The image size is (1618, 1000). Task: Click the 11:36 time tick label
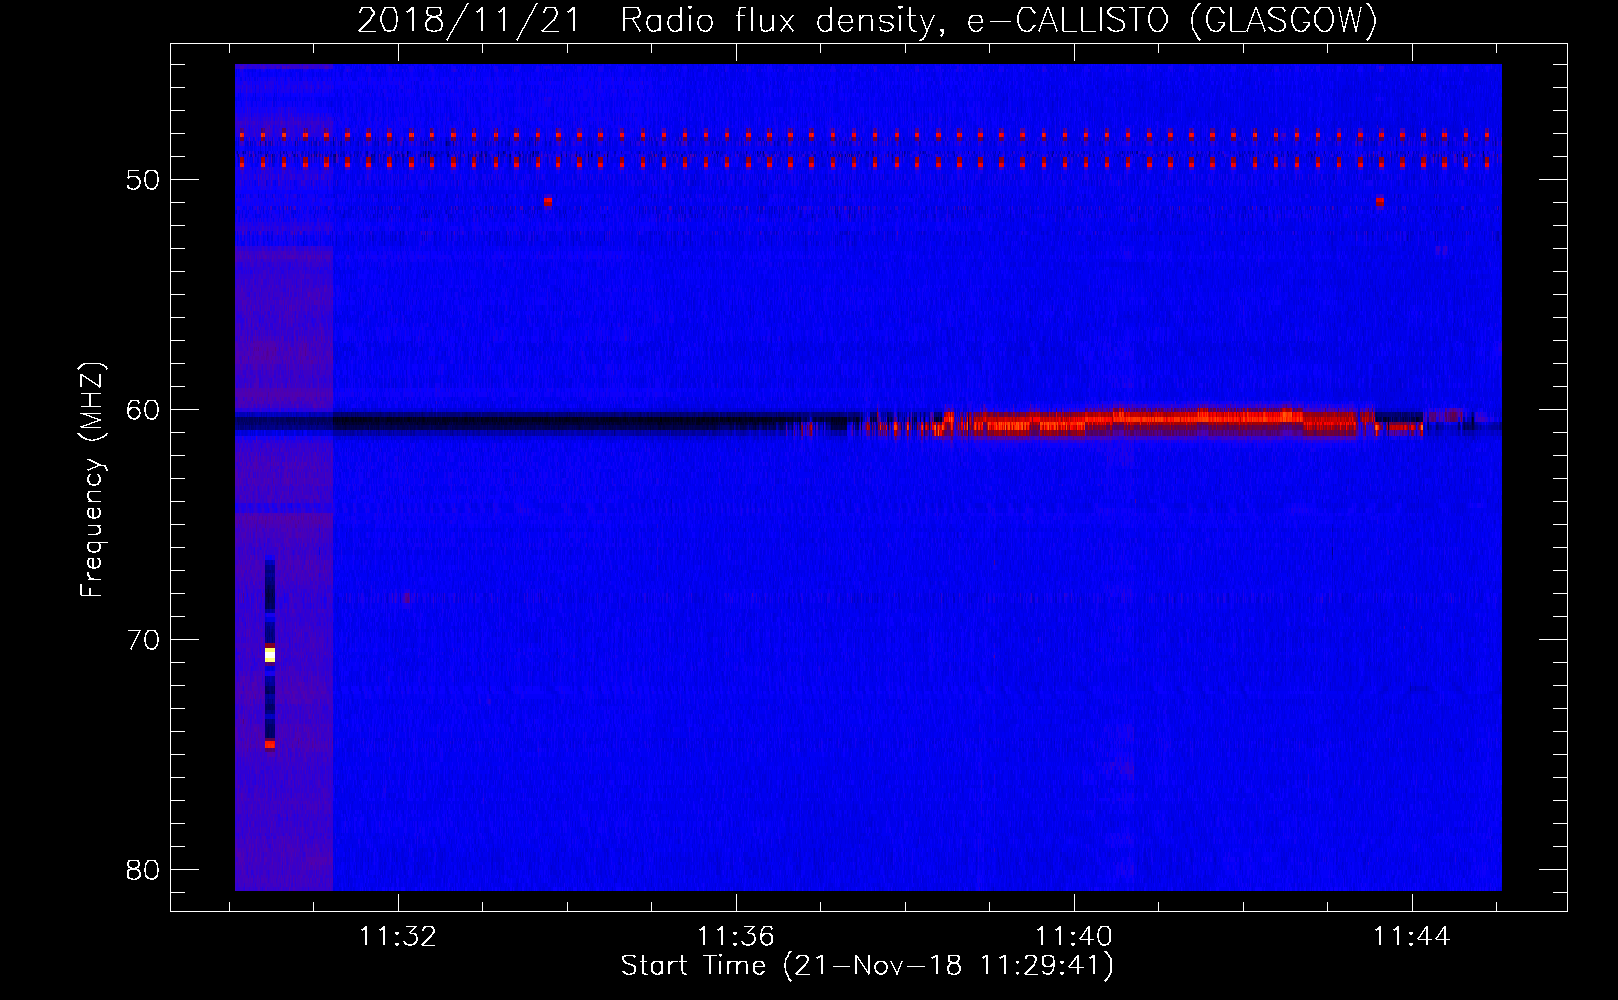tap(736, 937)
